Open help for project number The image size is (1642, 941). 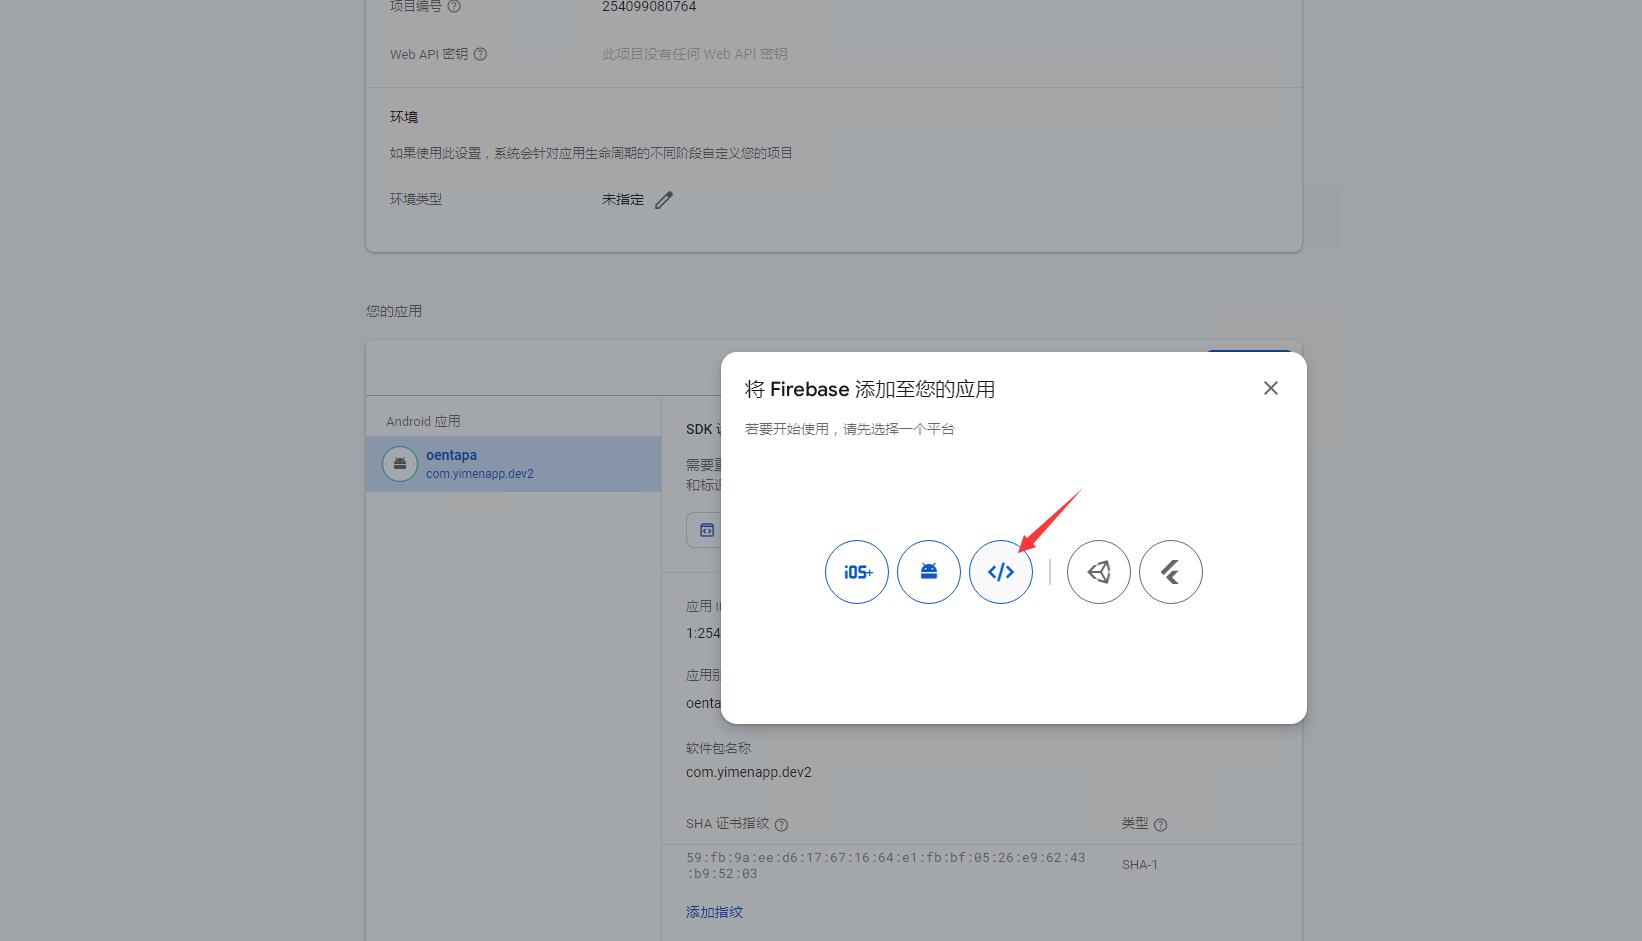click(454, 6)
